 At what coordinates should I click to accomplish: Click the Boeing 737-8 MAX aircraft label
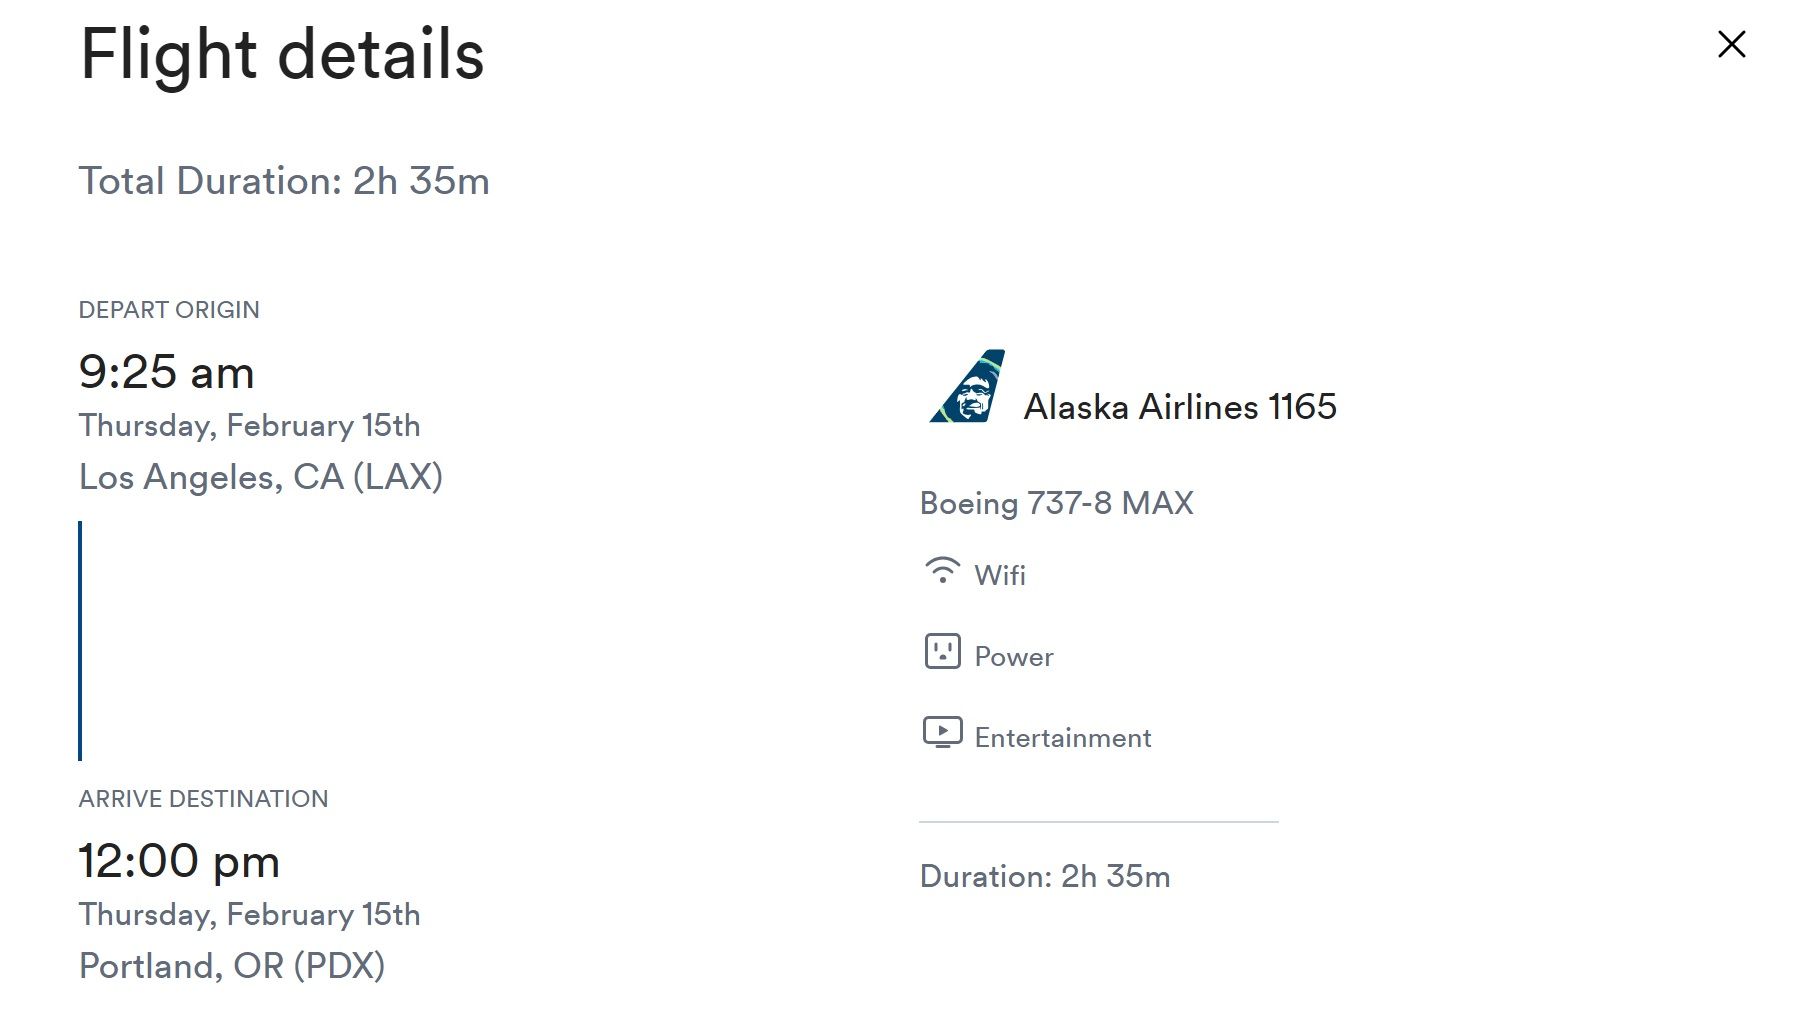tap(1056, 503)
